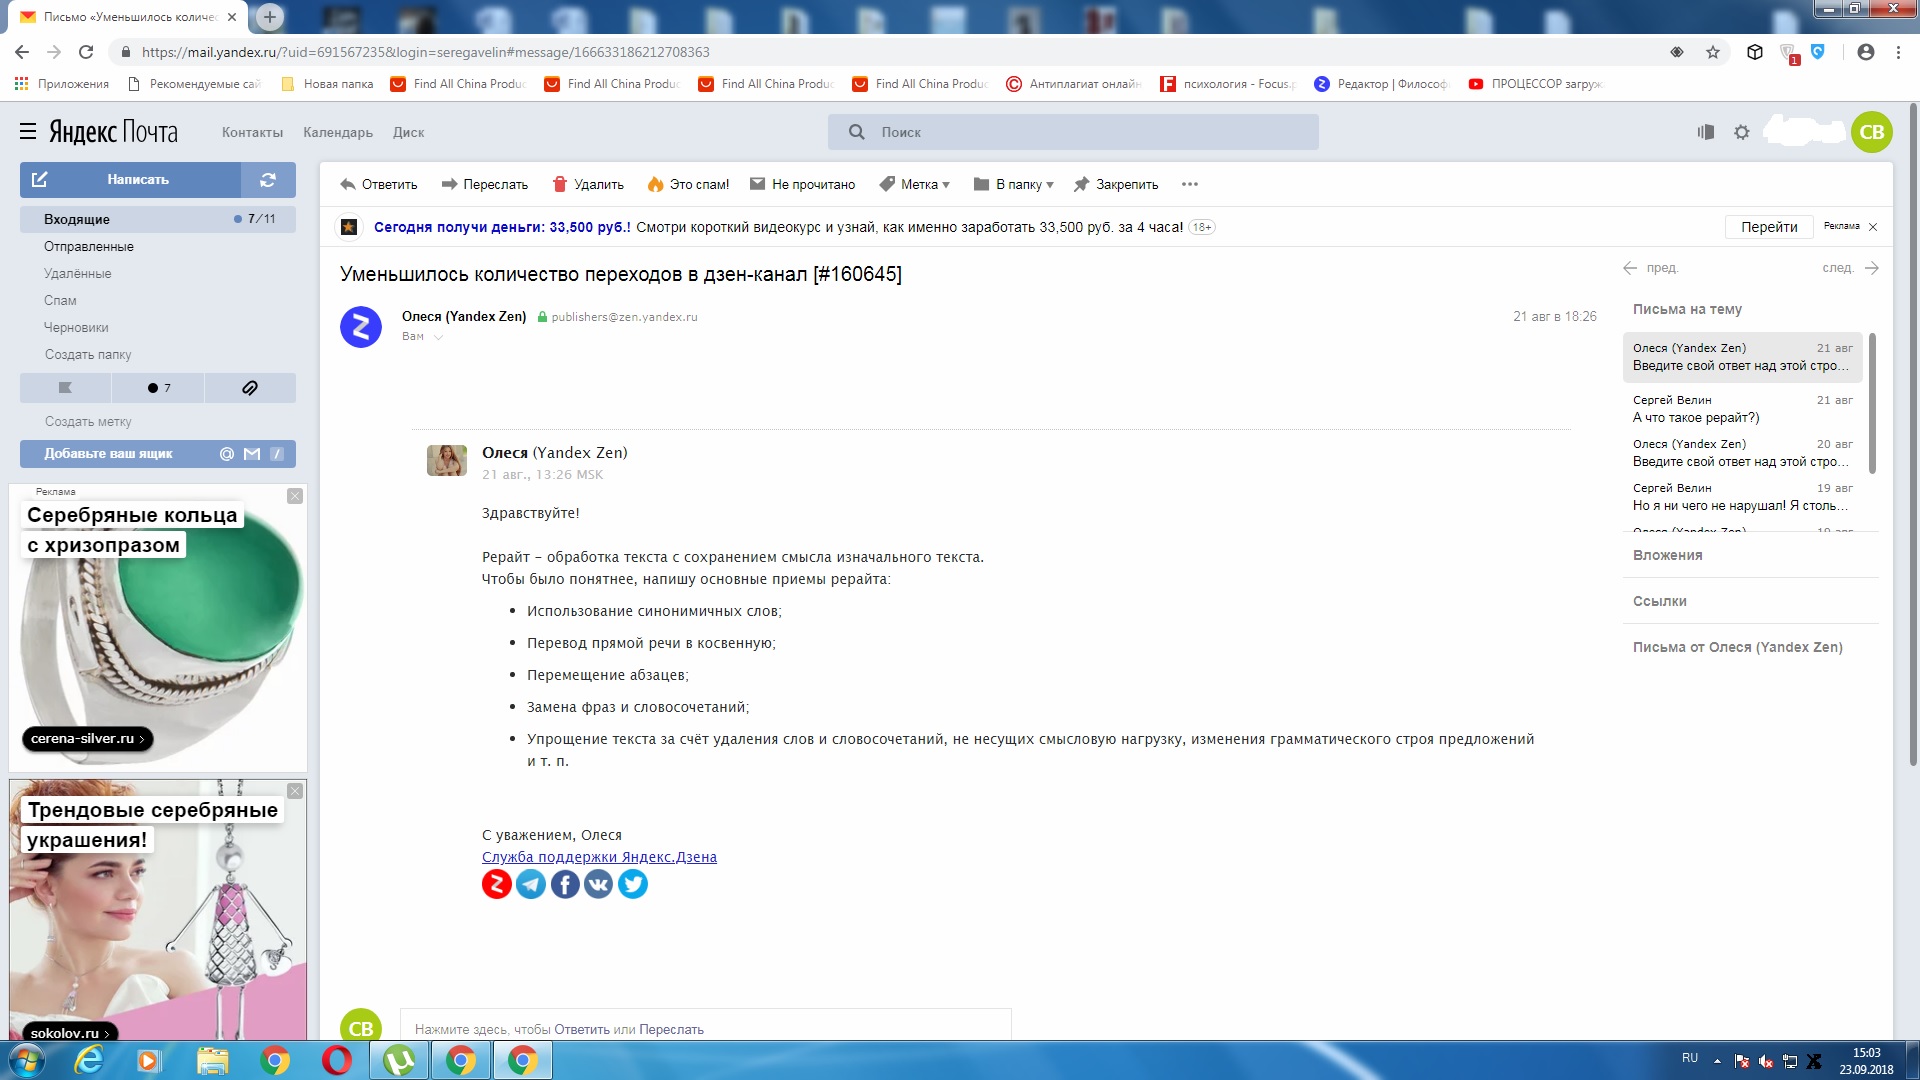Open the Черновики folder

(76, 327)
